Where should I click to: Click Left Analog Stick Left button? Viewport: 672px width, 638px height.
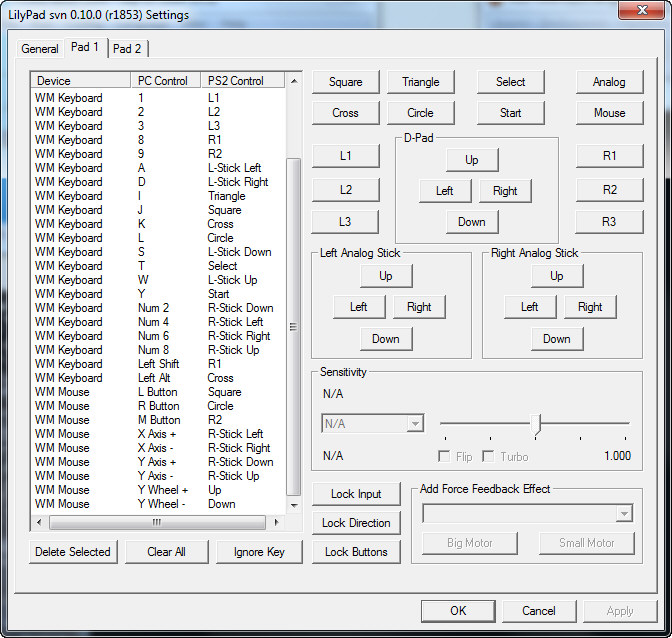point(359,307)
